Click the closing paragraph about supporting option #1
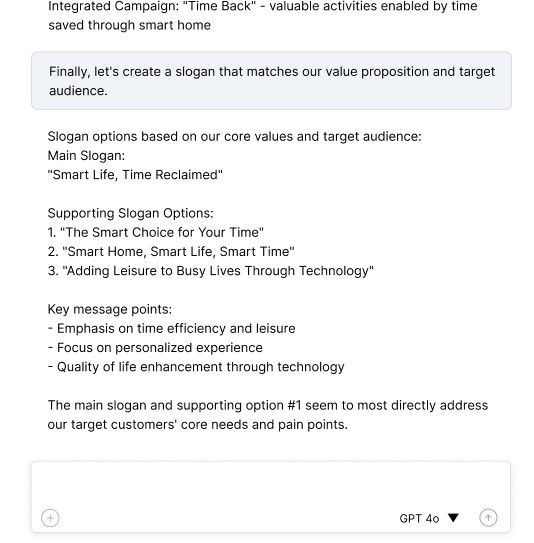Image resolution: width=534 pixels, height=543 pixels. (x=268, y=415)
